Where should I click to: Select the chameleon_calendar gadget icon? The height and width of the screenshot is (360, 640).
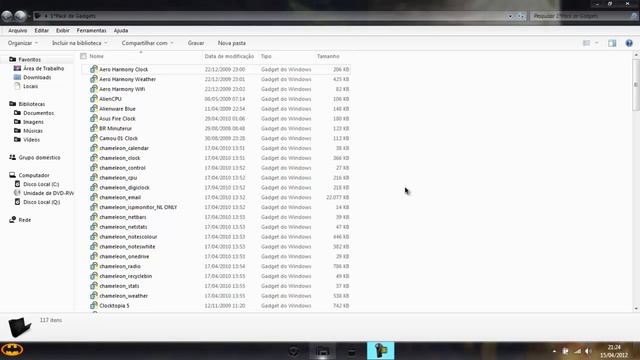(x=94, y=148)
